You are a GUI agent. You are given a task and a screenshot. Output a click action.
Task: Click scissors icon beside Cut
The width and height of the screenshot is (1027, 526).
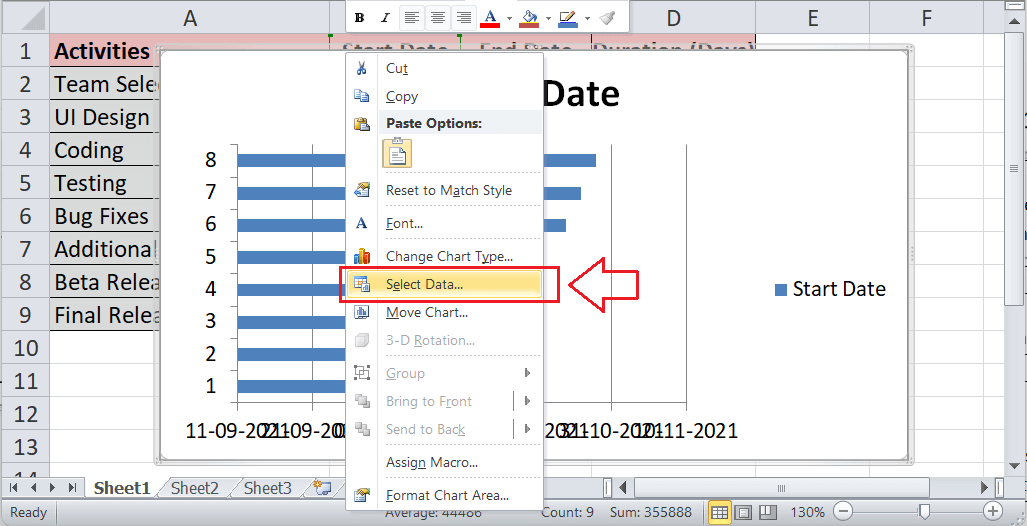[x=362, y=68]
